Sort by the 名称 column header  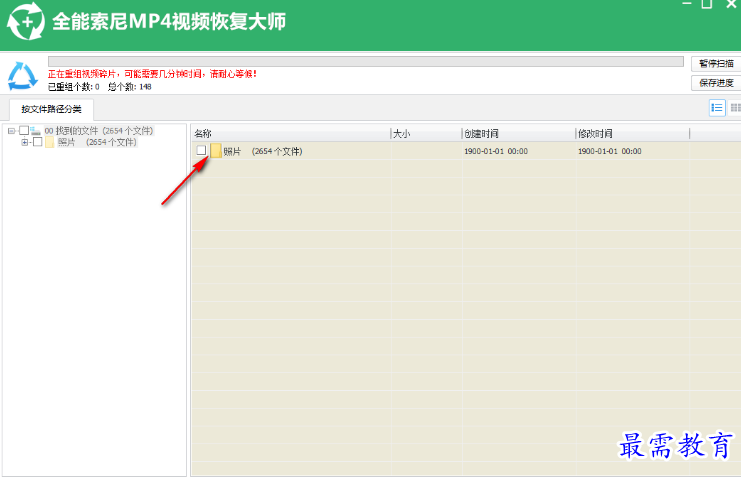(291, 134)
